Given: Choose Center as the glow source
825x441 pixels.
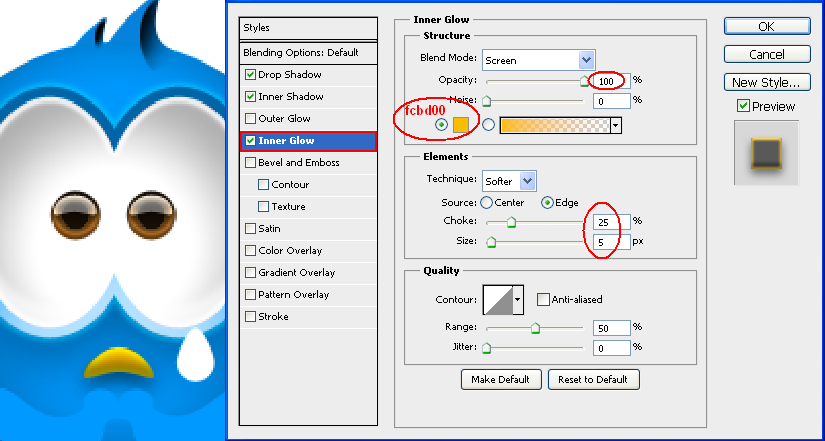Looking at the screenshot, I should tap(486, 203).
